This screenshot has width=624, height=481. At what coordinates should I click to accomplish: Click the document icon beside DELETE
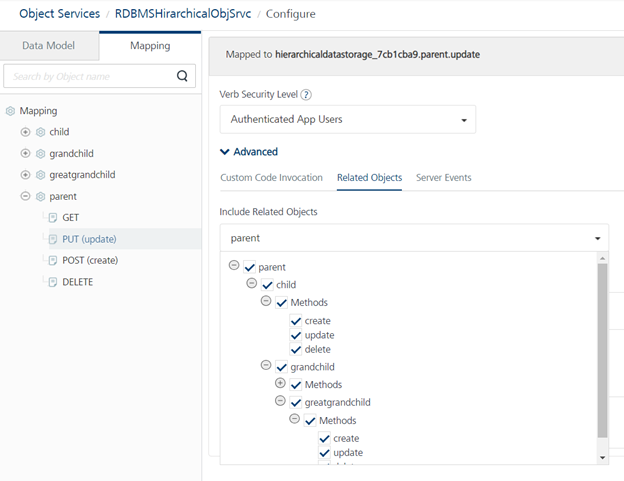pos(52,282)
